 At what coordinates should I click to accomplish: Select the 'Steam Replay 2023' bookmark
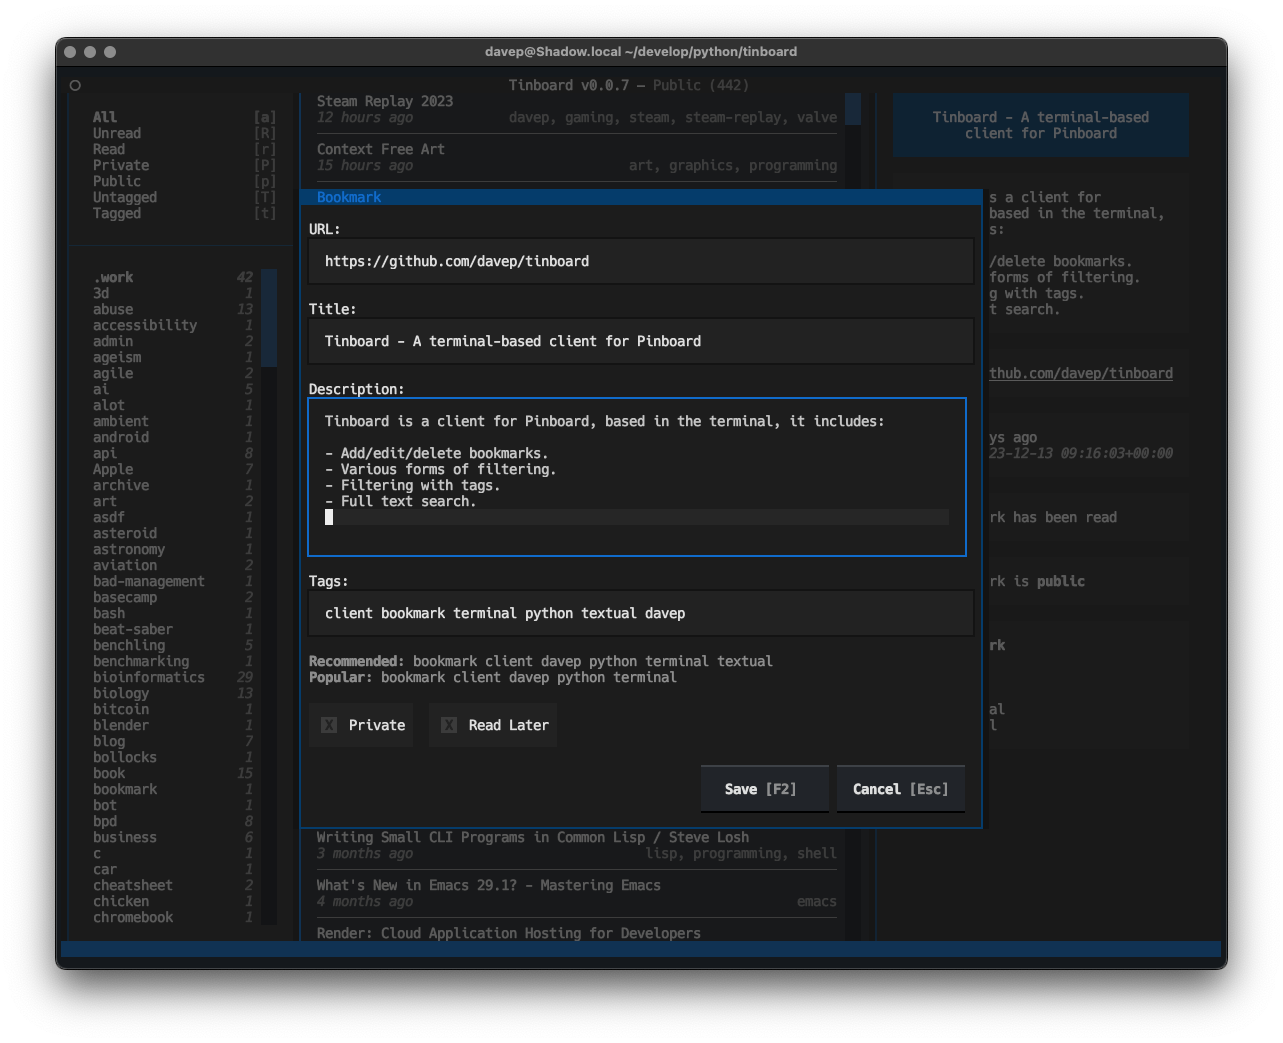[x=577, y=109]
